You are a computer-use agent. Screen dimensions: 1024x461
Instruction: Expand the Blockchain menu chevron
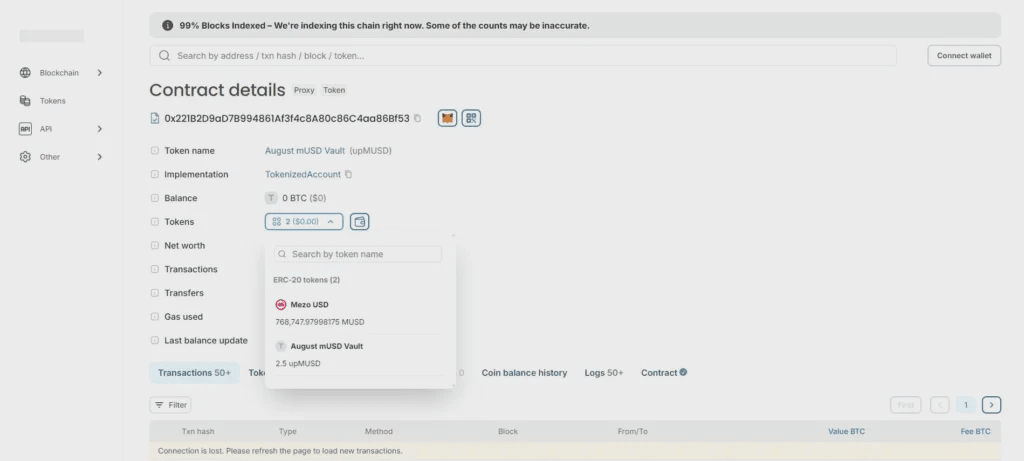pyautogui.click(x=99, y=72)
